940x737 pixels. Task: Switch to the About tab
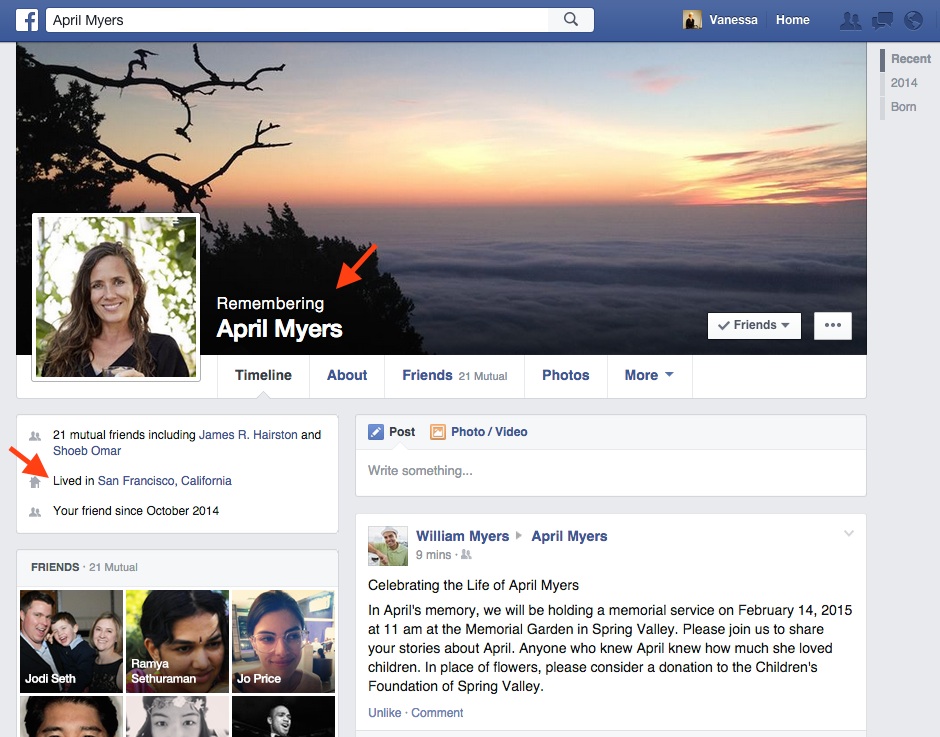tap(347, 375)
